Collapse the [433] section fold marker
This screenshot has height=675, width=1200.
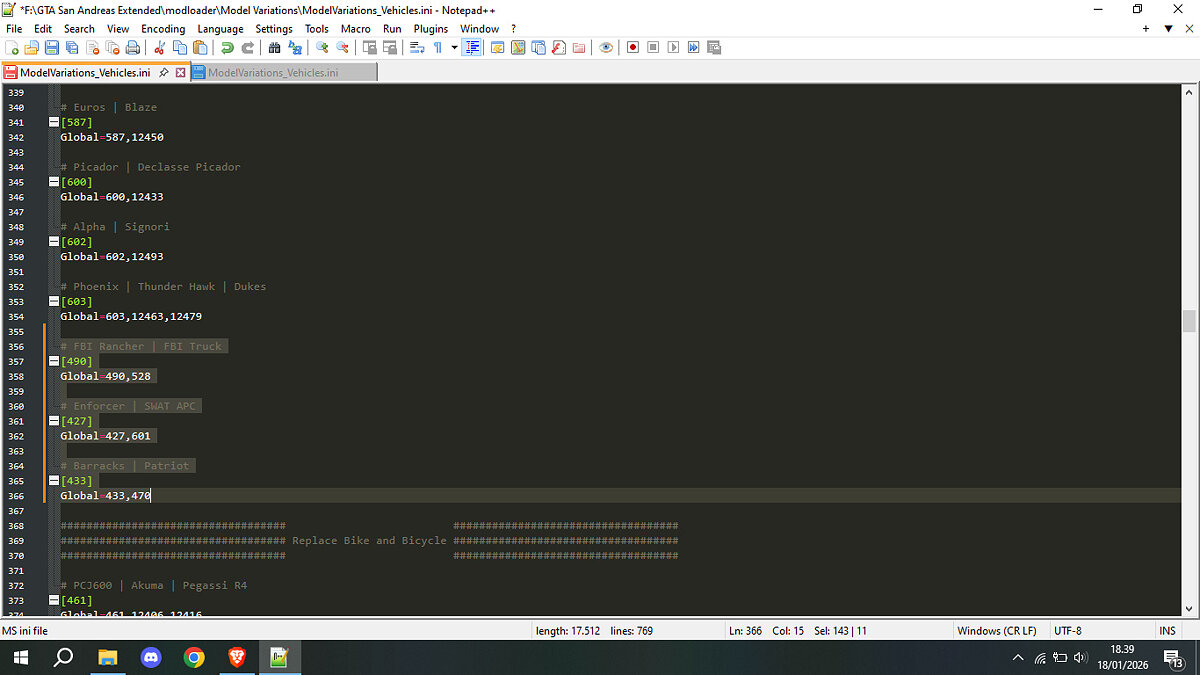pyautogui.click(x=54, y=481)
